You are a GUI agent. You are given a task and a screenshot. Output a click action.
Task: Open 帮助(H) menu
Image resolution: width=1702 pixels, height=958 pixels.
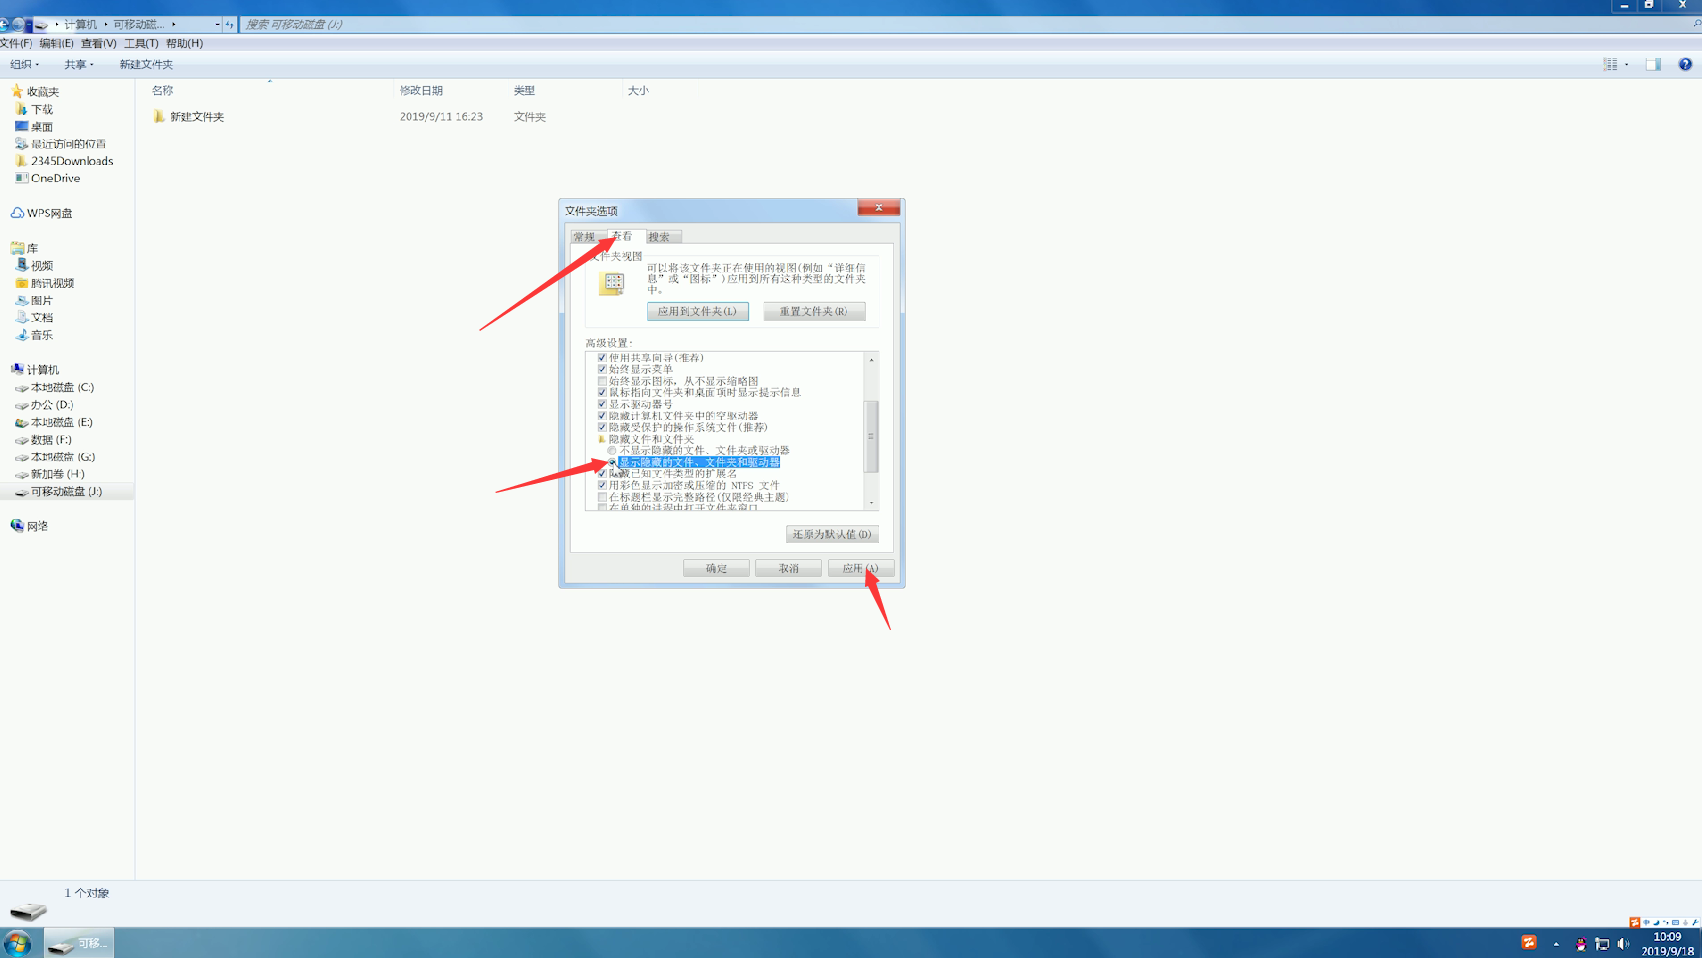(x=184, y=44)
